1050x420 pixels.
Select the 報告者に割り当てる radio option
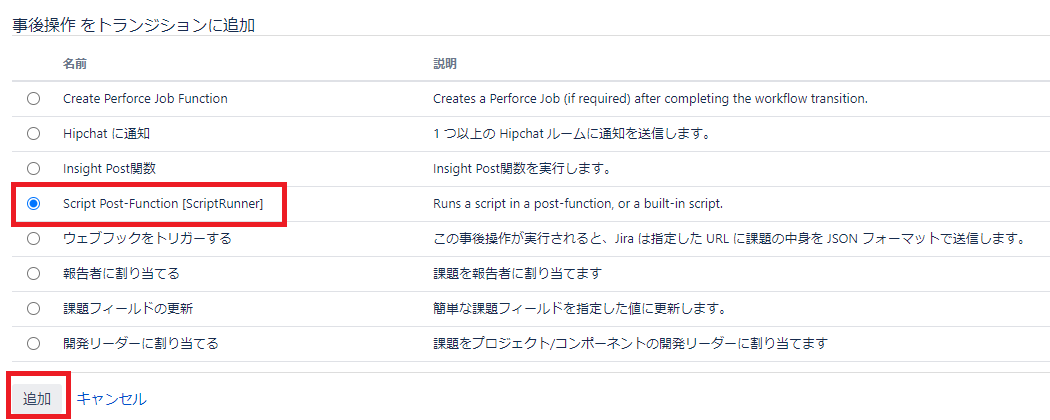click(x=33, y=273)
